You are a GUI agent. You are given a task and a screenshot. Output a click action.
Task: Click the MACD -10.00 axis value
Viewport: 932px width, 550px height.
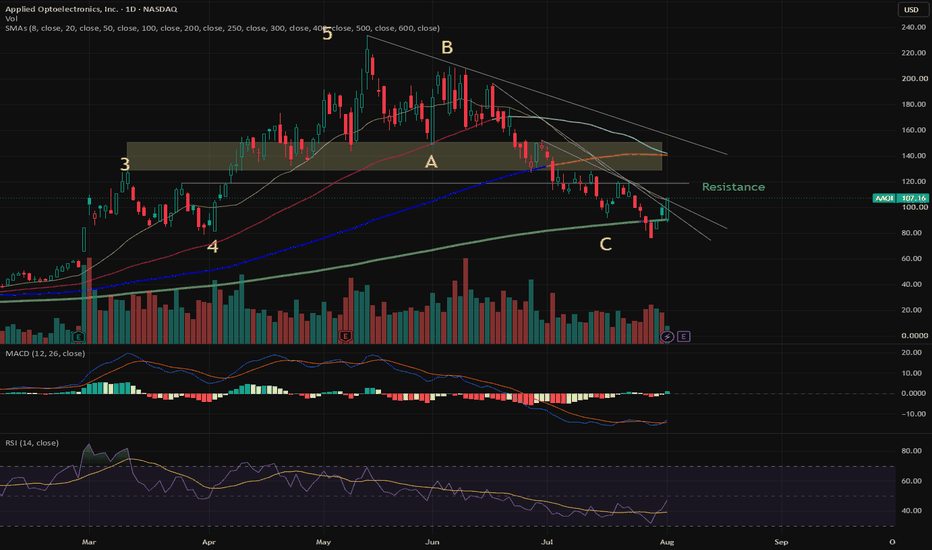coord(914,414)
